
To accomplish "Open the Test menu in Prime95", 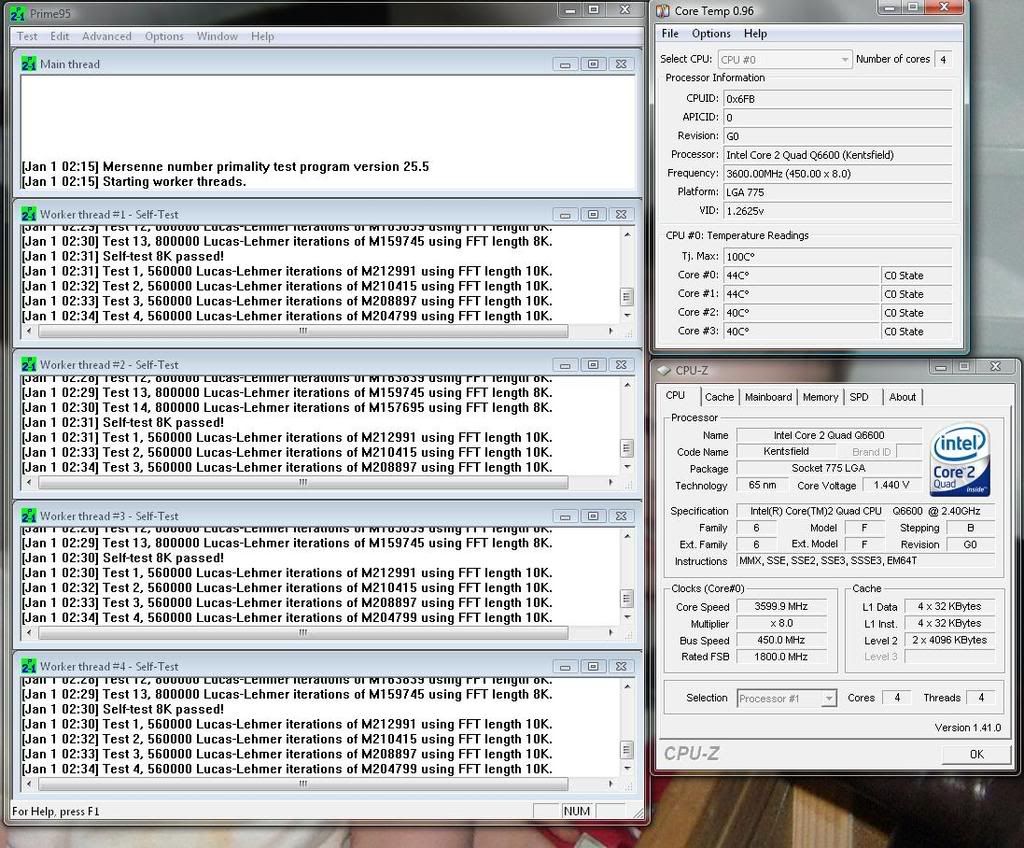I will point(27,37).
